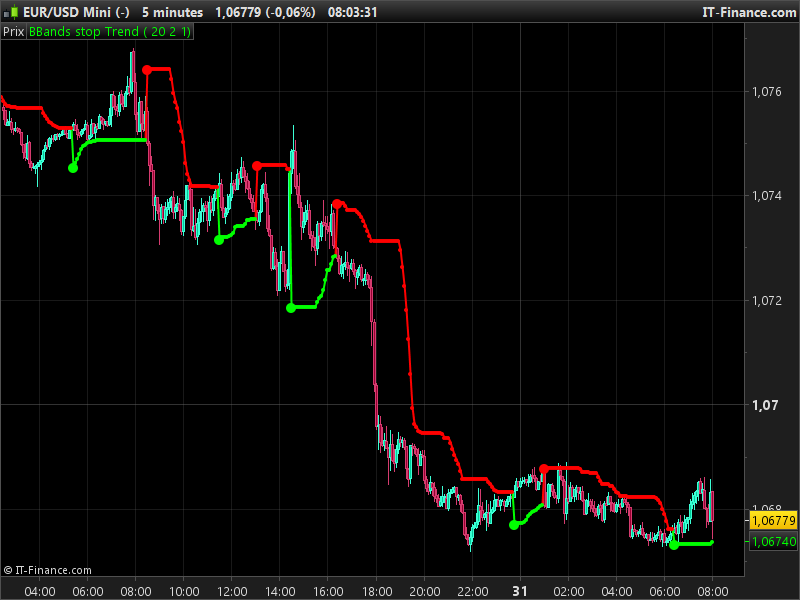Click the 20:00 time axis label
This screenshot has width=800, height=600.
point(424,591)
